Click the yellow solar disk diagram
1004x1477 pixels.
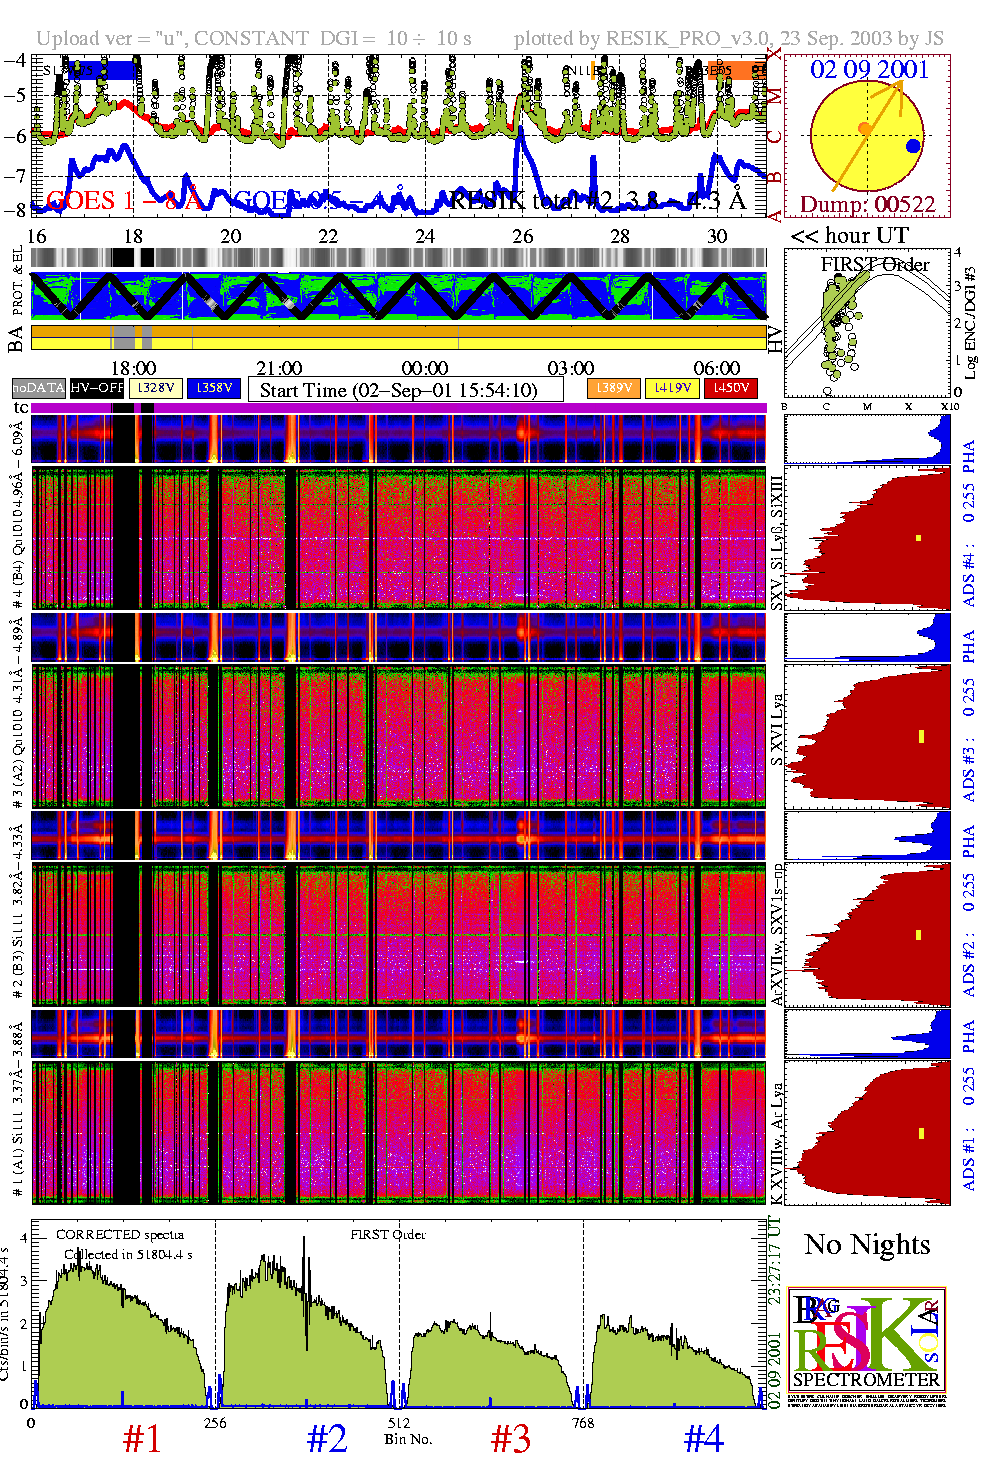pos(866,136)
